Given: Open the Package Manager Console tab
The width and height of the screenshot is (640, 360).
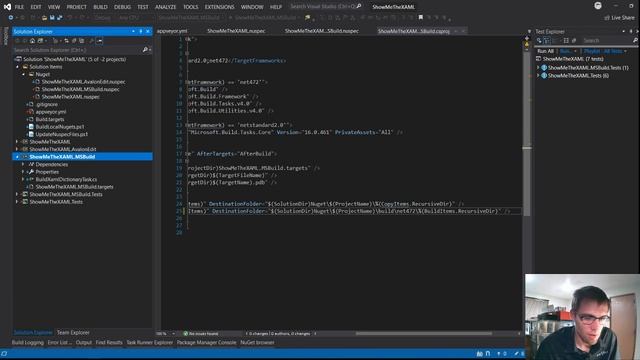Looking at the screenshot, I should [x=207, y=342].
